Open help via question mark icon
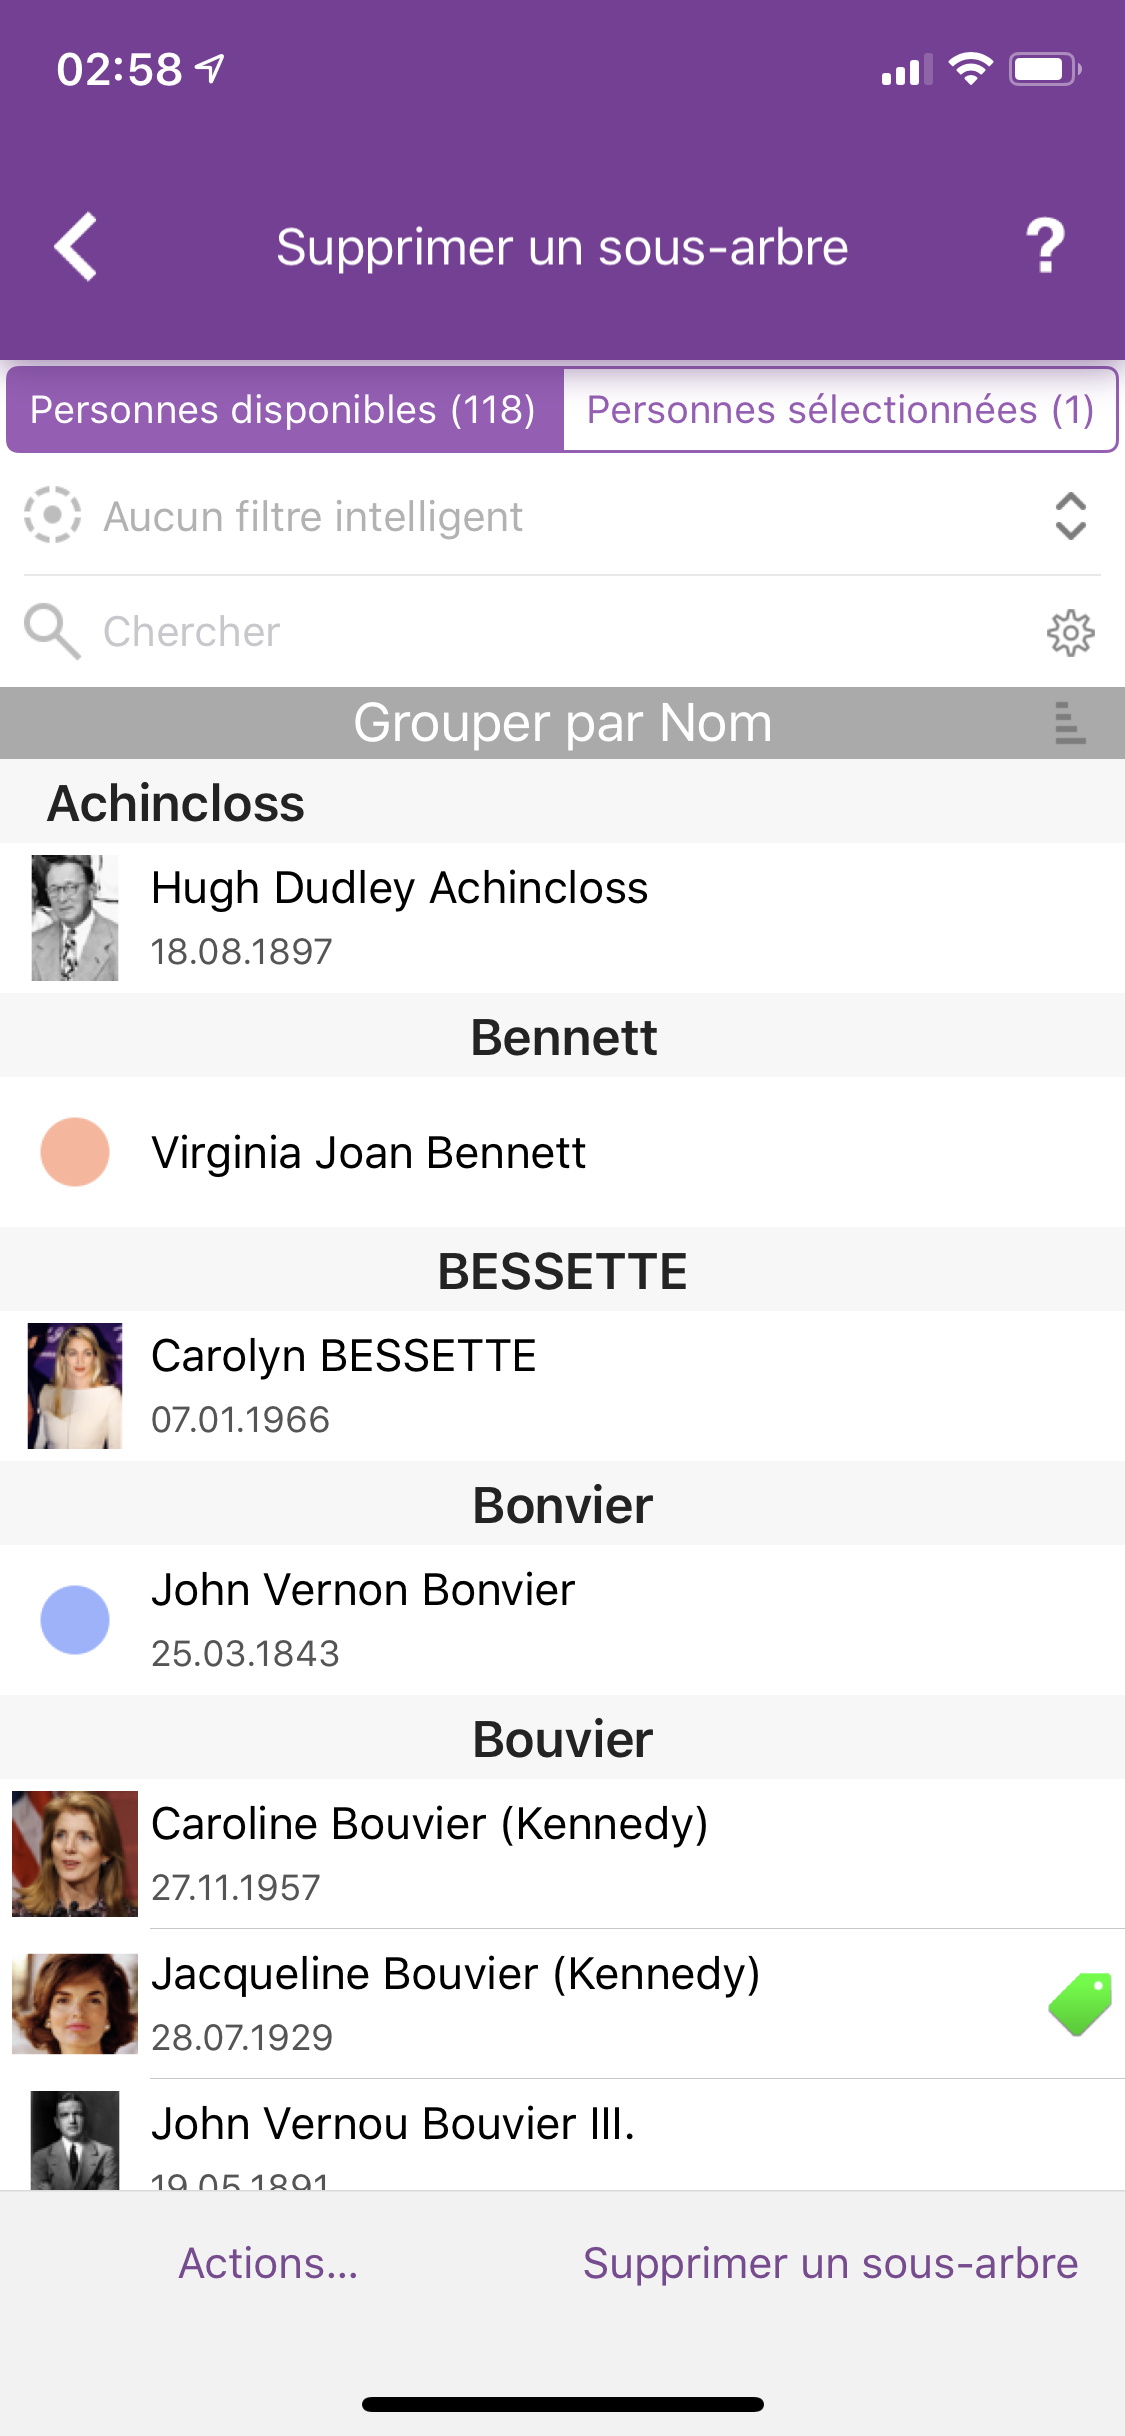1125x2436 pixels. click(1046, 246)
